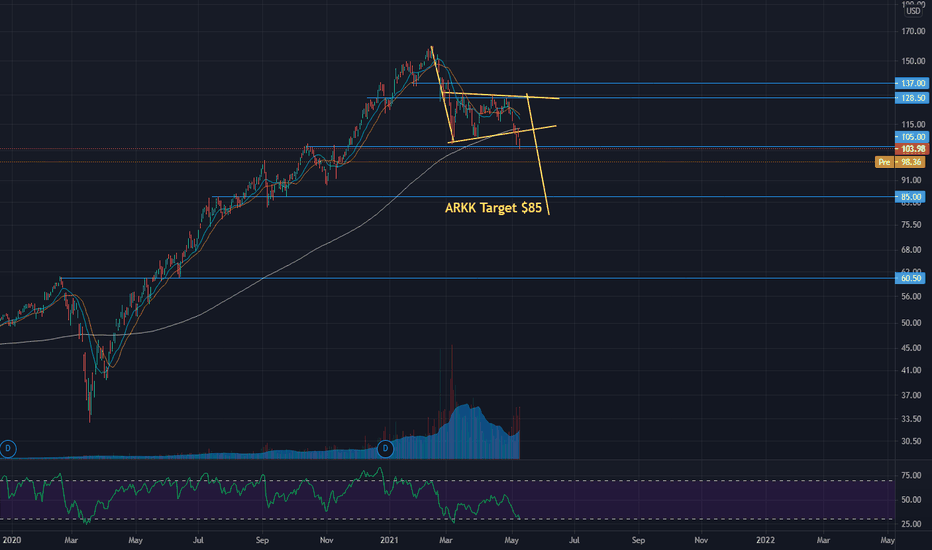This screenshot has width=932, height=550.
Task: Click the 150.00 price axis value
Action: (913, 61)
